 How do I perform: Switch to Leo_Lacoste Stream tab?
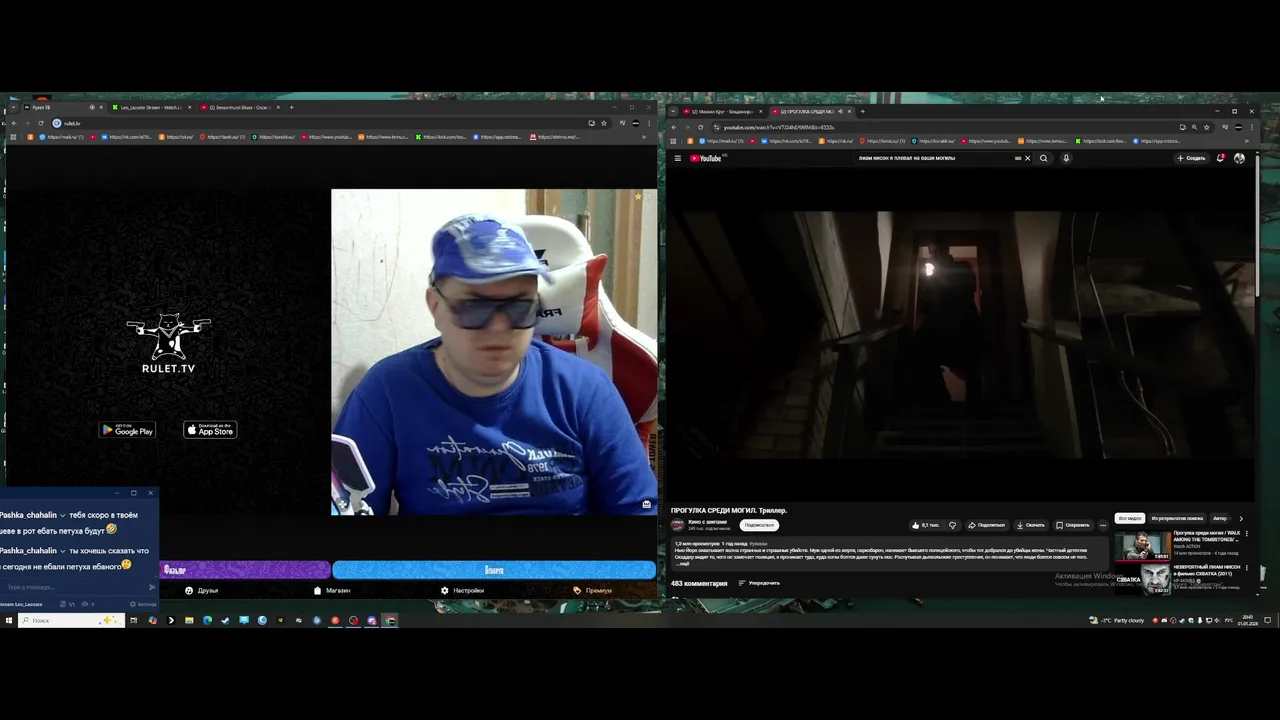tap(150, 107)
